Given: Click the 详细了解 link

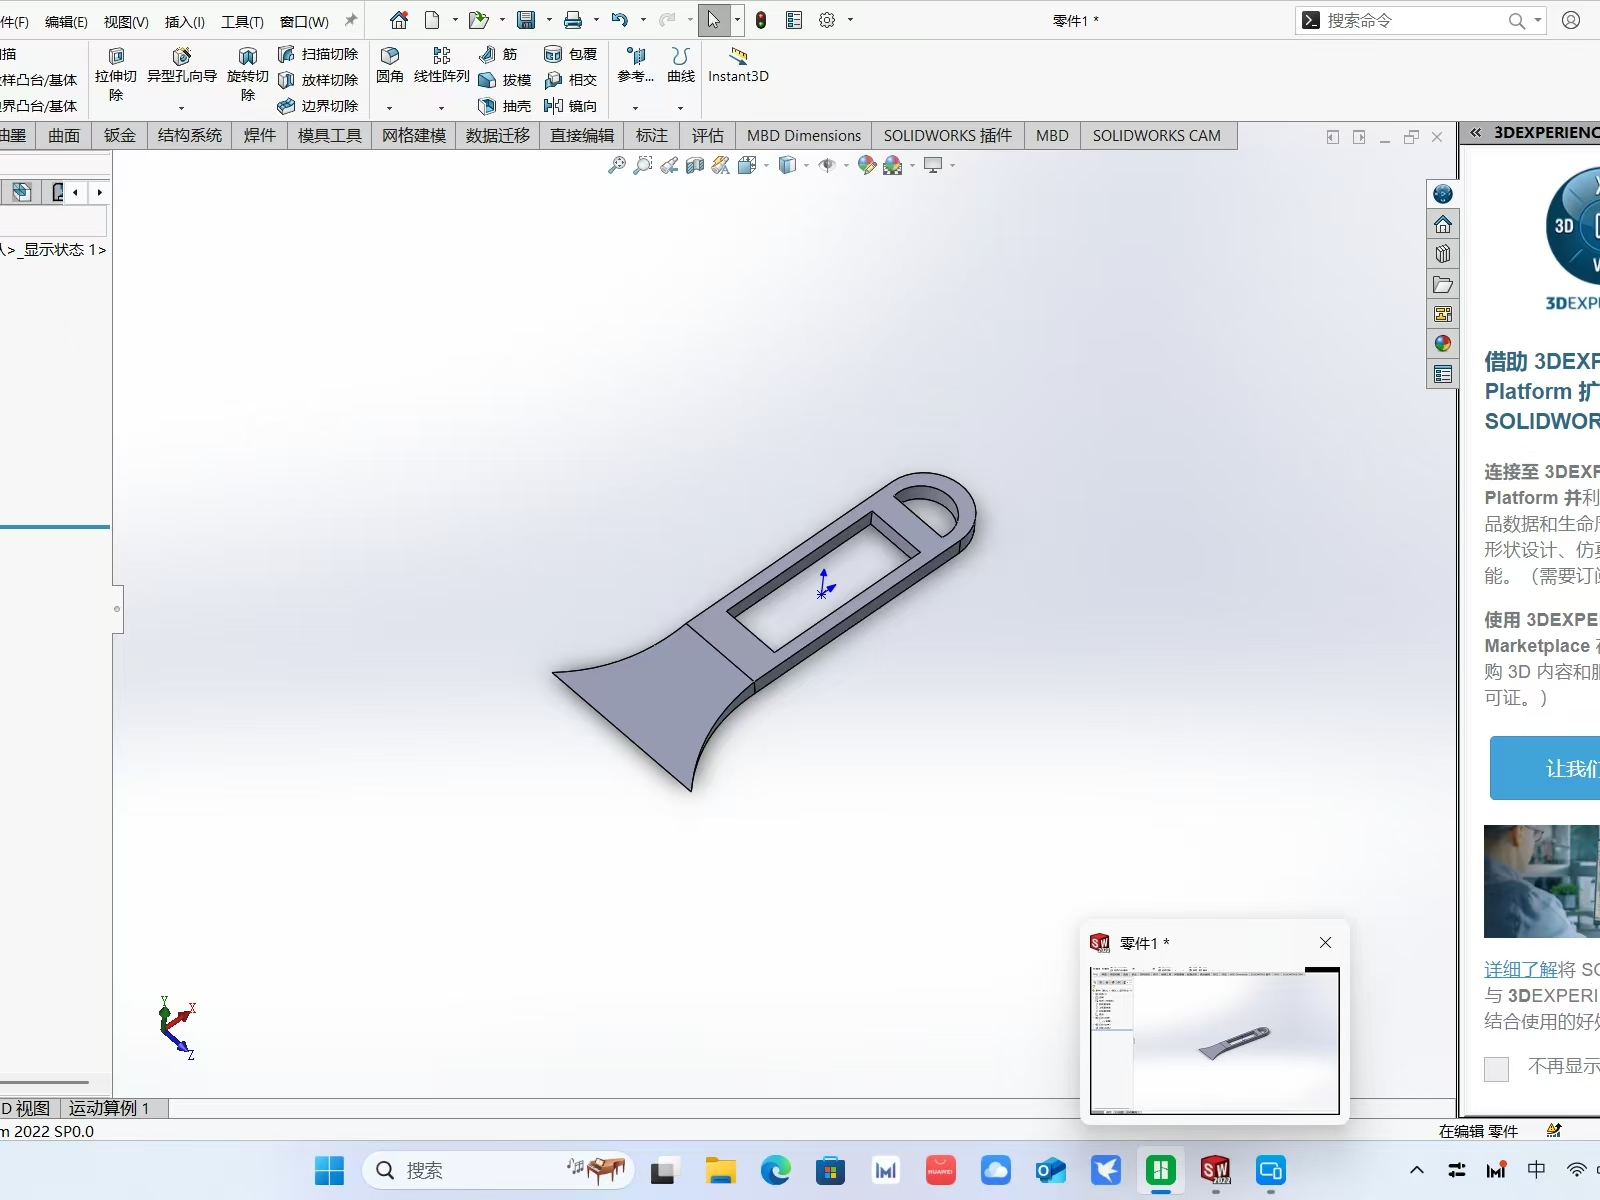Looking at the screenshot, I should point(1521,969).
